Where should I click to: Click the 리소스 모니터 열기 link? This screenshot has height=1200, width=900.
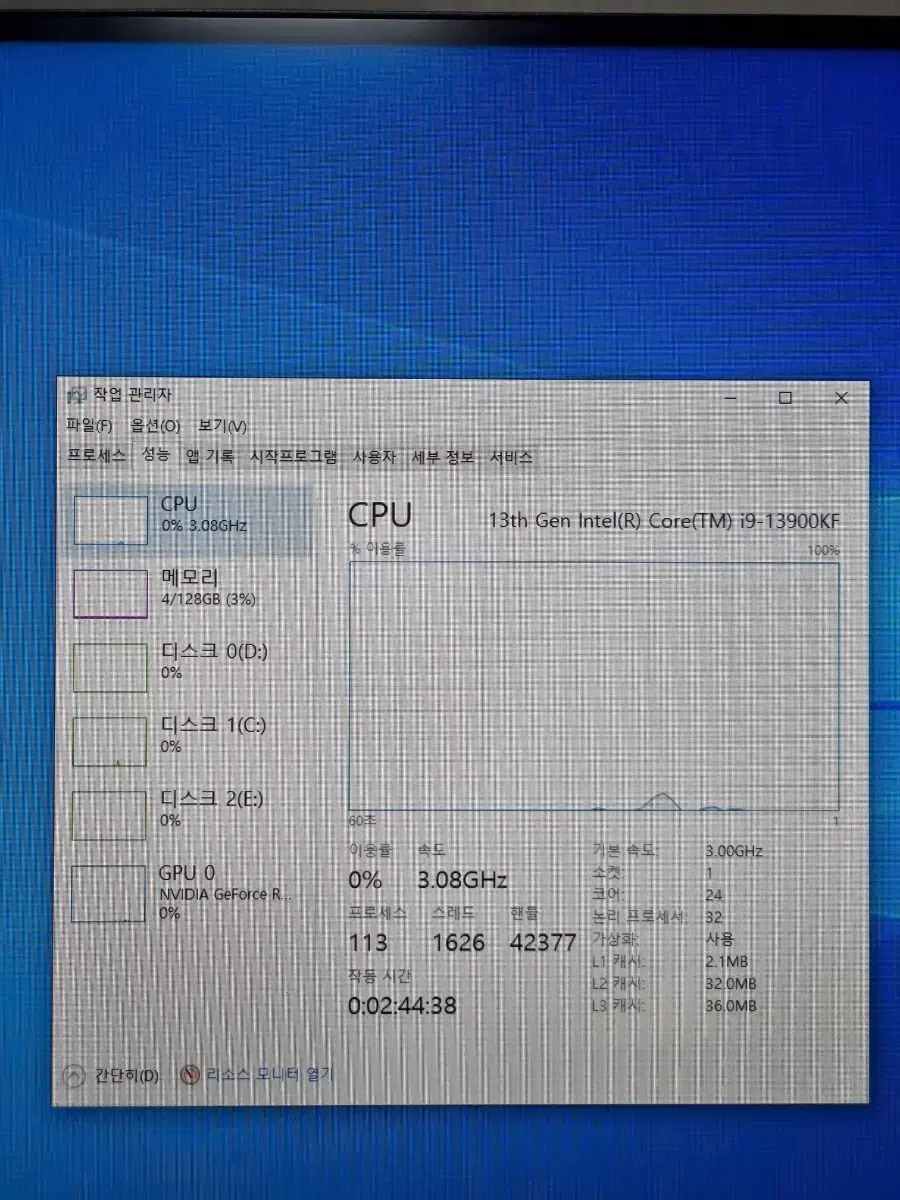pos(270,1075)
